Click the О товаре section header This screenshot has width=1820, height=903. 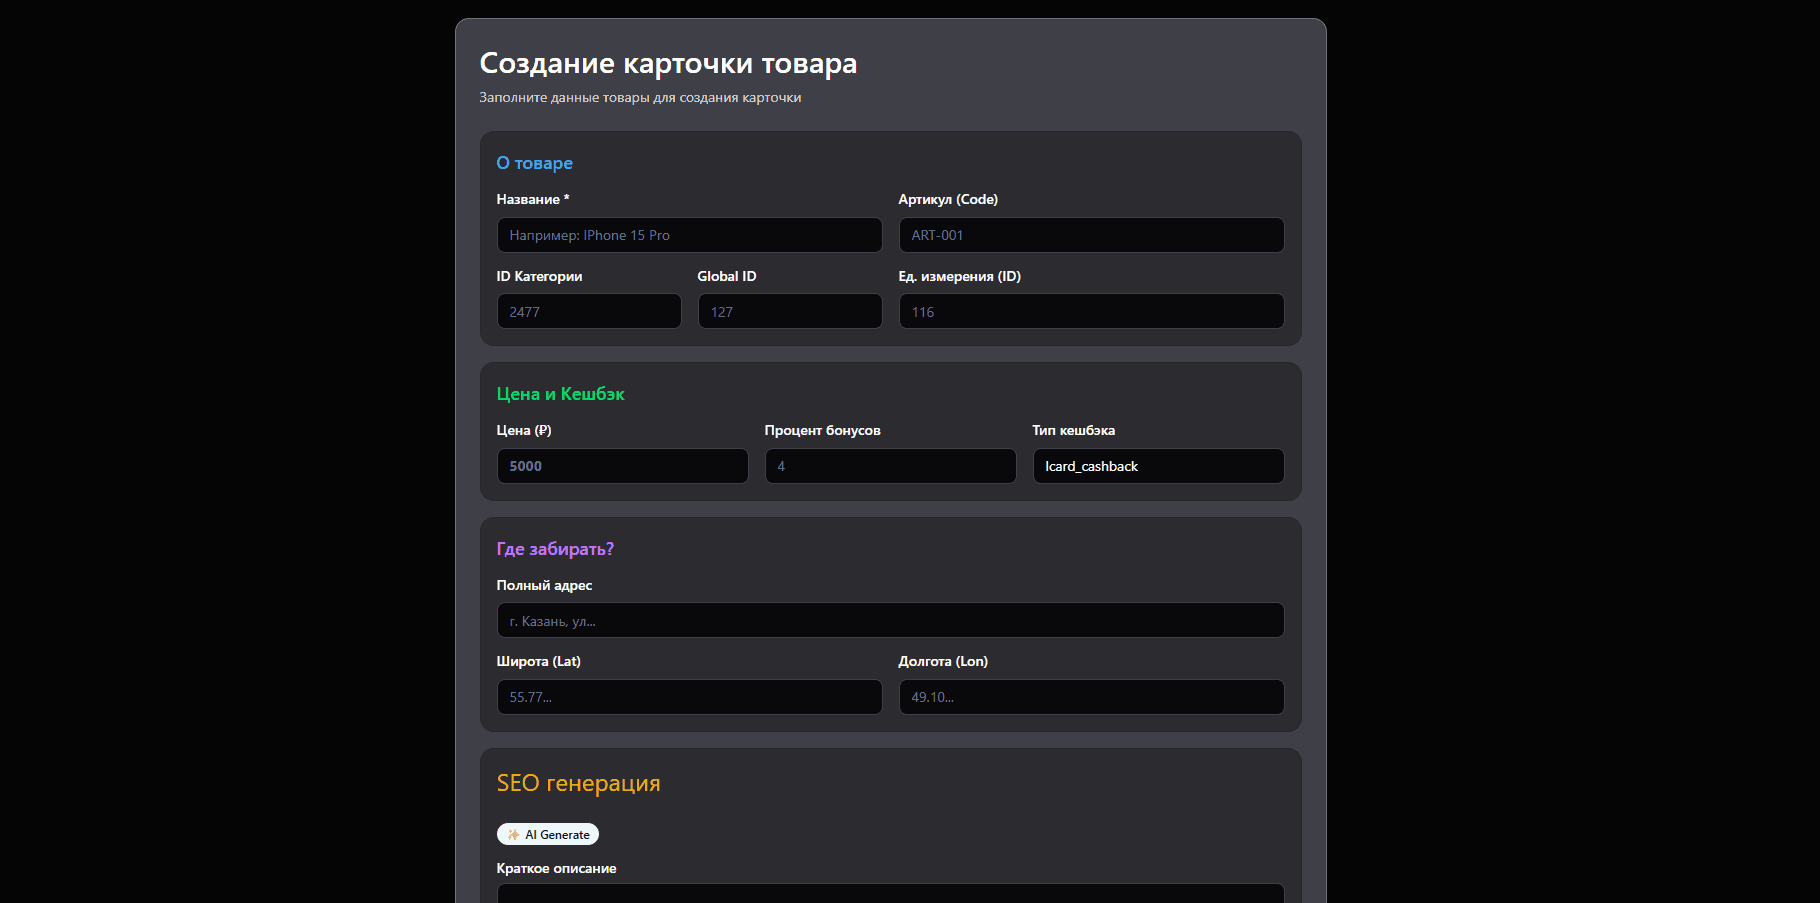pos(534,162)
